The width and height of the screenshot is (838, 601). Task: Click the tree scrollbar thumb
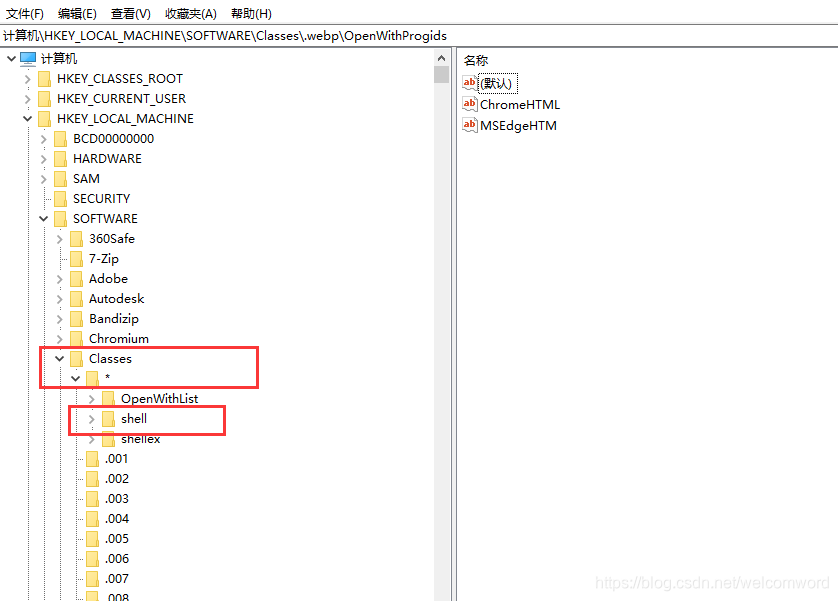click(x=441, y=75)
